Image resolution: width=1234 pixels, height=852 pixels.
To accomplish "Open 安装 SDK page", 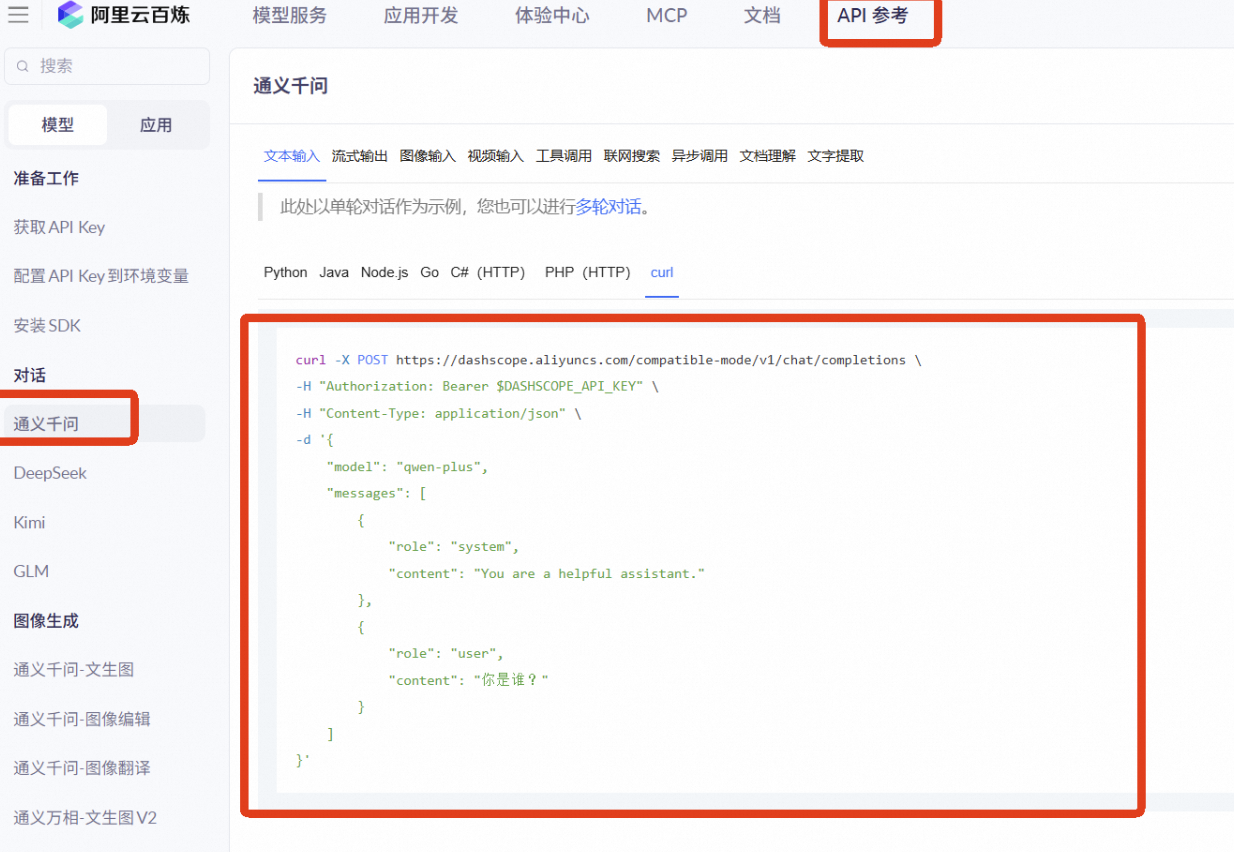I will [47, 325].
